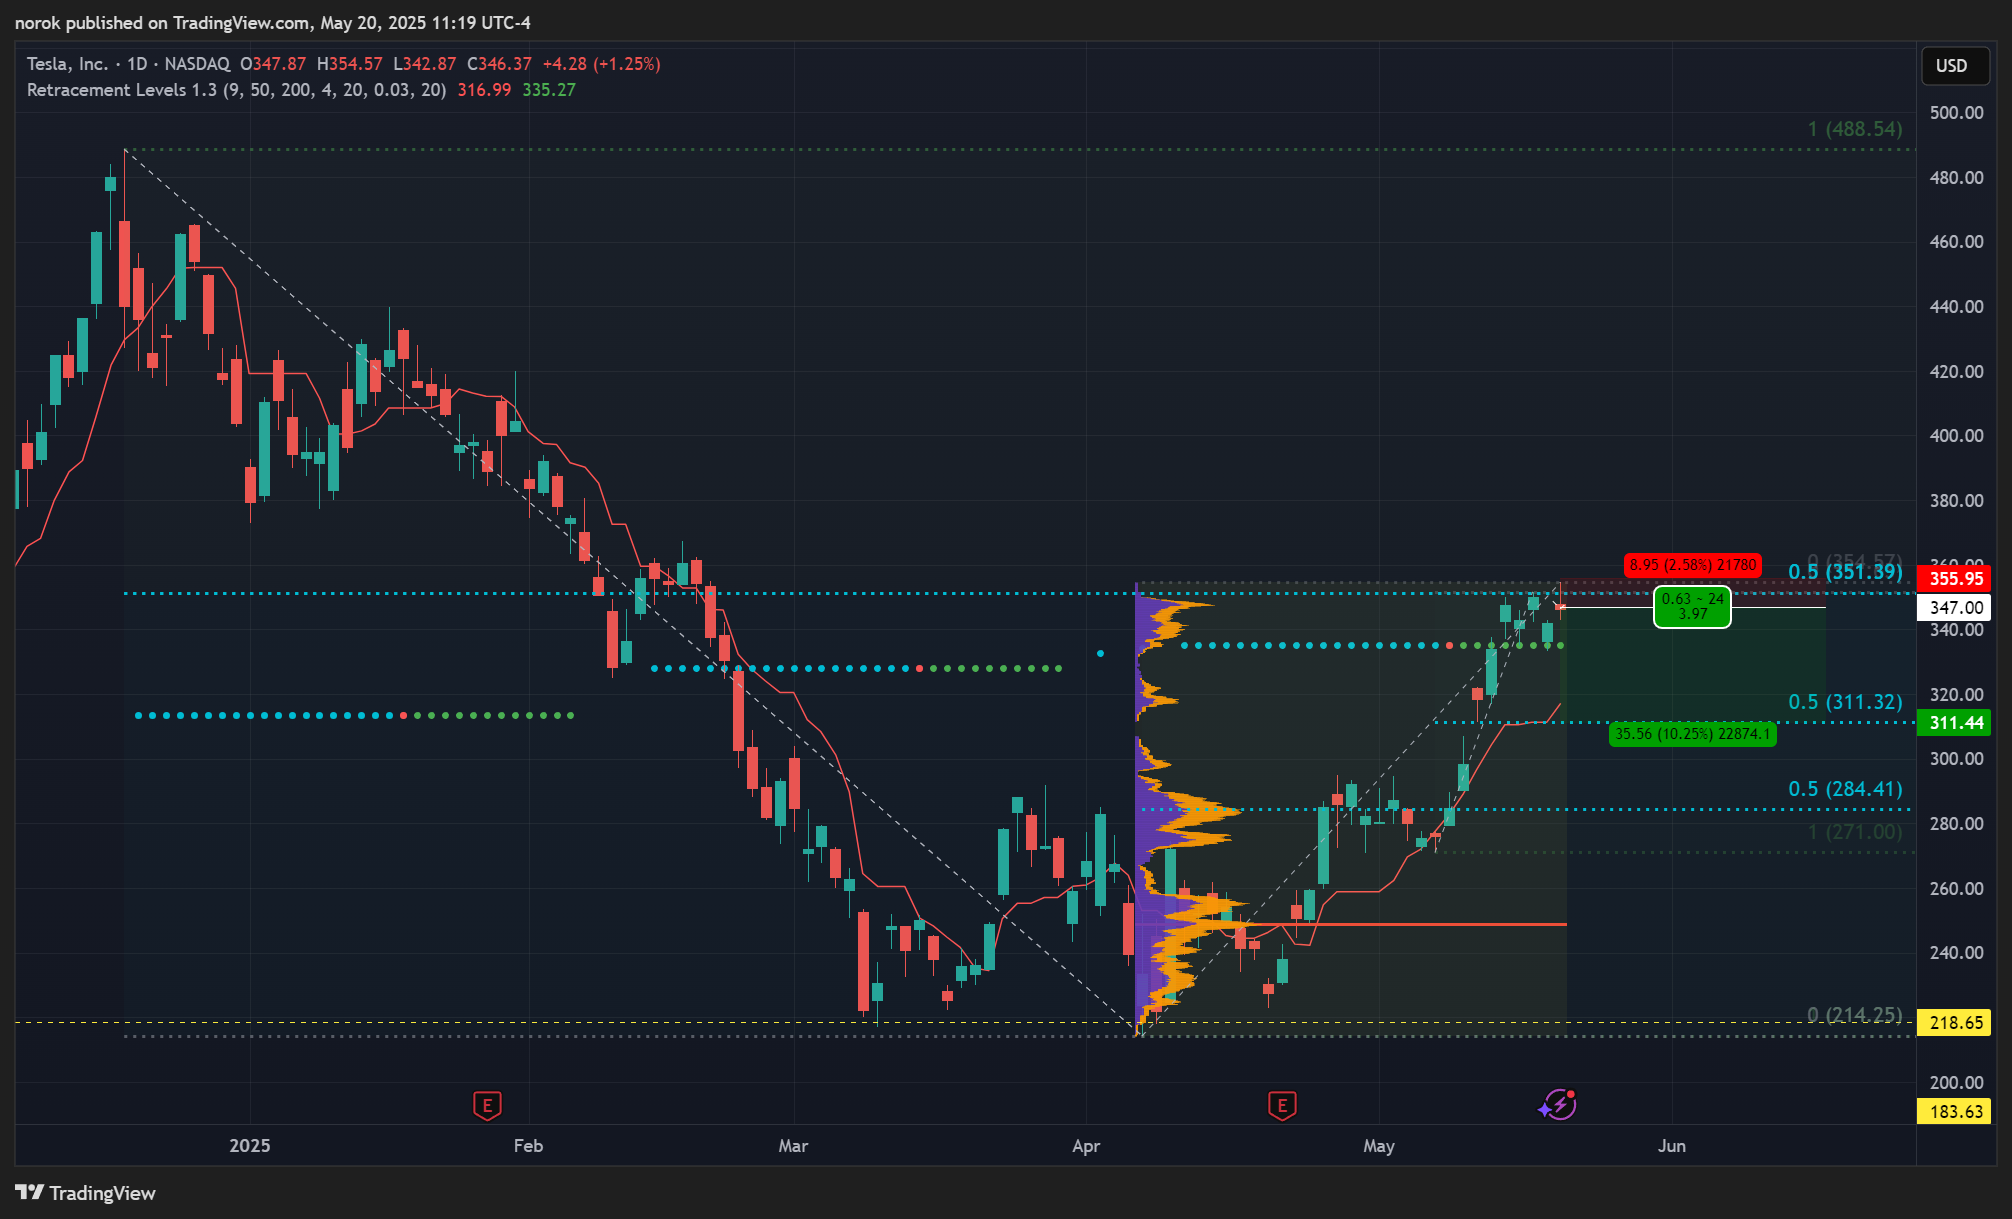Viewport: 2012px width, 1219px height.
Task: Click the green target label 35.56 (10.25%)
Action: (x=1692, y=734)
